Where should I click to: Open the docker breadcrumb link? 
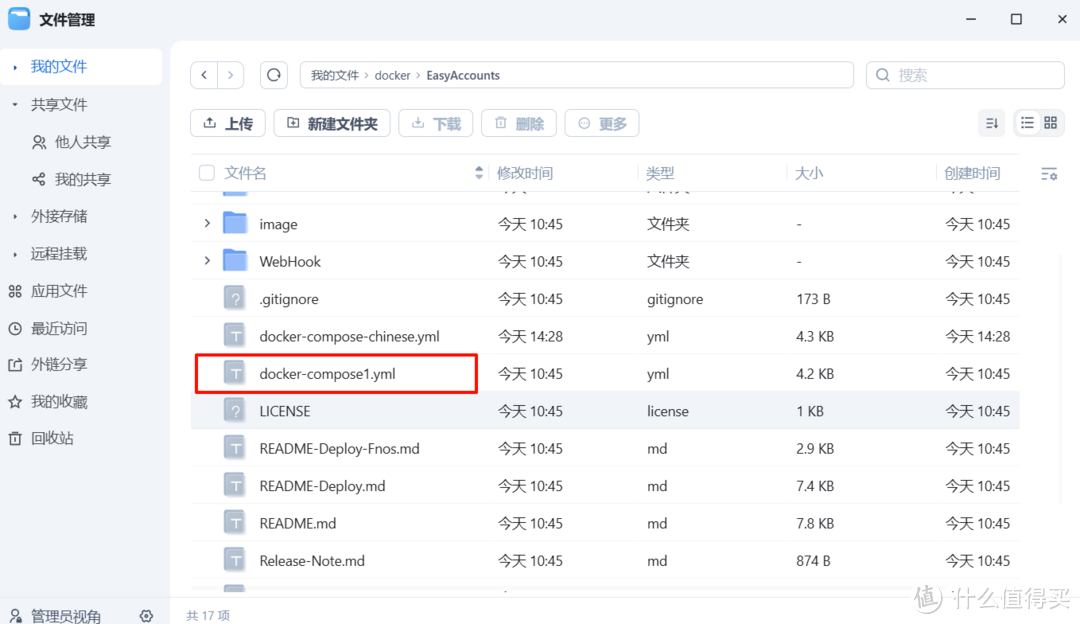click(x=393, y=75)
